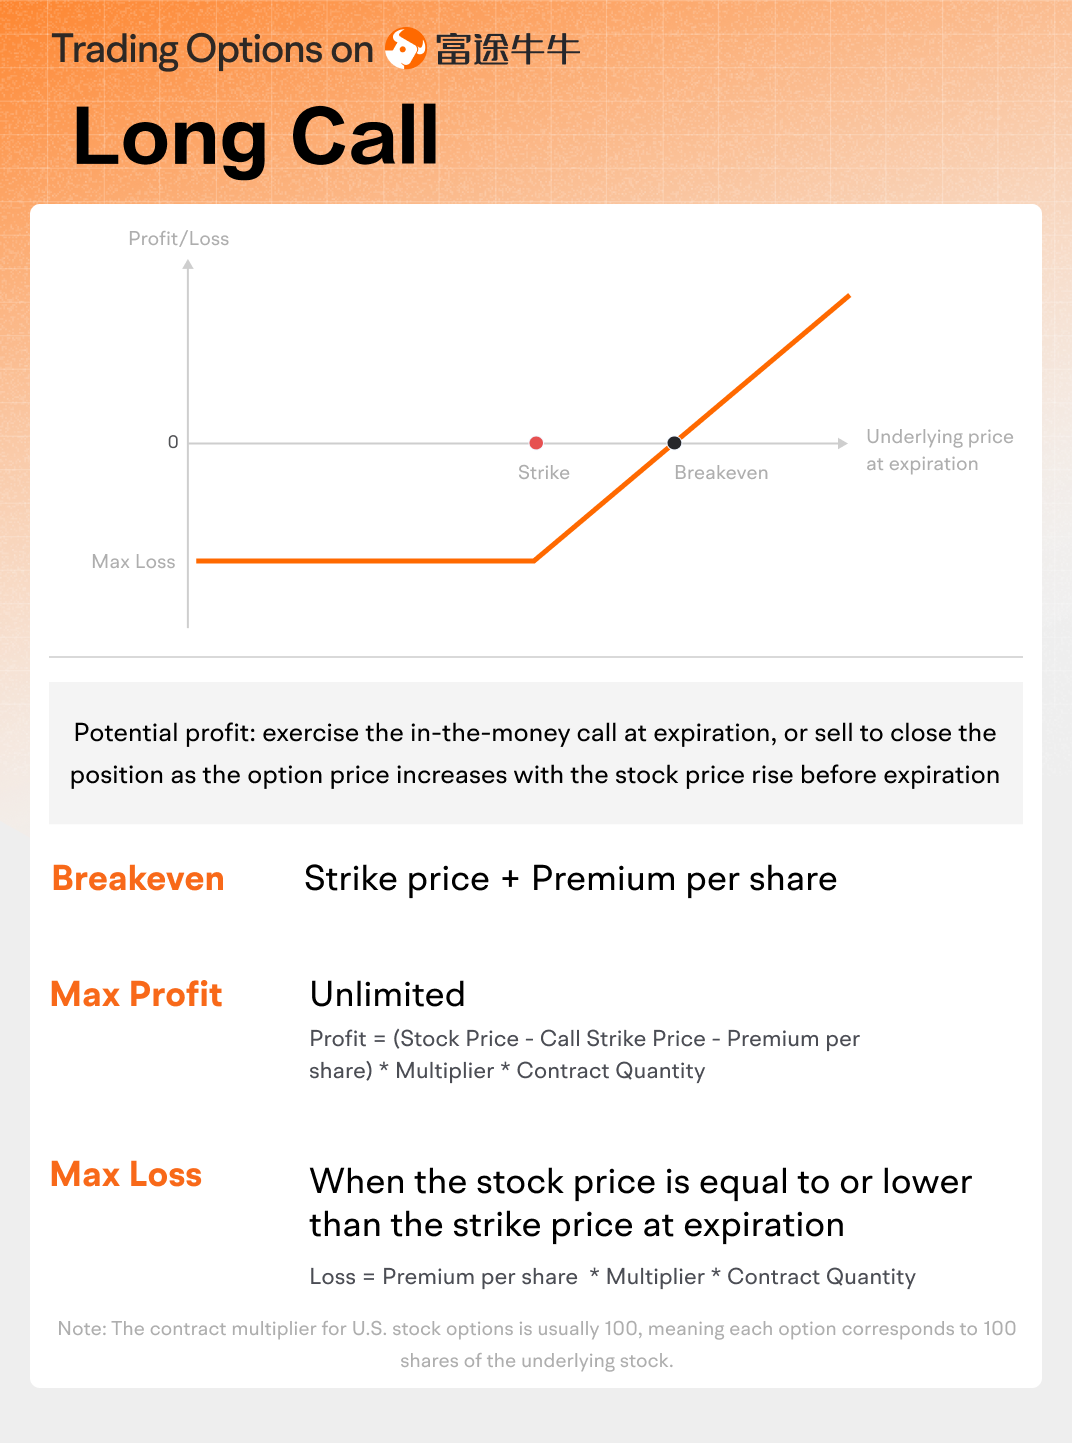Image resolution: width=1072 pixels, height=1443 pixels.
Task: Click the black Breakeven dot on the chart
Action: (674, 443)
